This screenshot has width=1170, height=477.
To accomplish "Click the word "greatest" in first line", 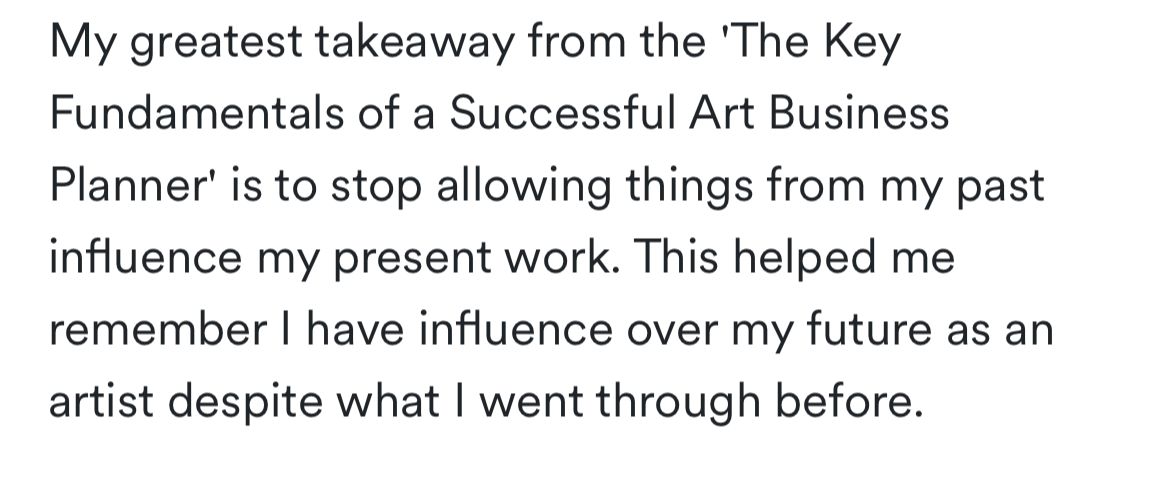I will coord(216,45).
